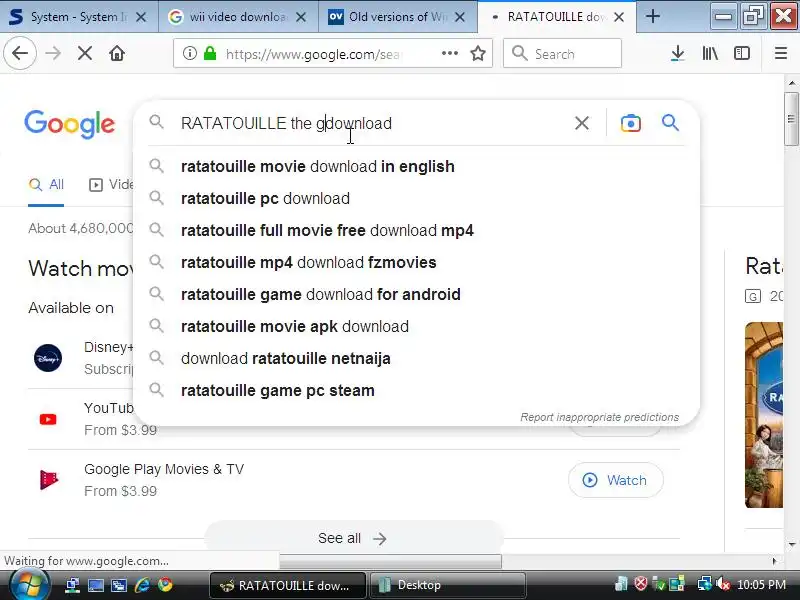
Task: Show site information for google.com
Action: click(x=189, y=53)
